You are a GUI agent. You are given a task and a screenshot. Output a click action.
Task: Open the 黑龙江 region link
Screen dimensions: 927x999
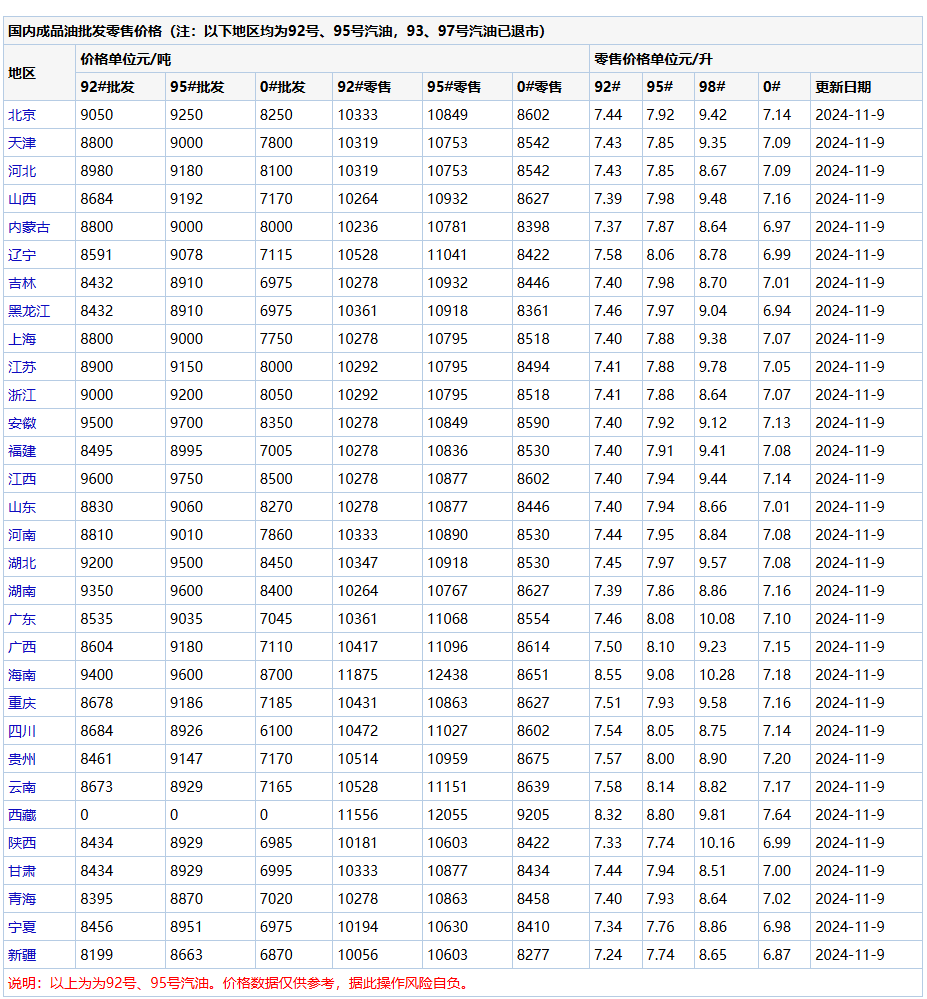point(29,312)
